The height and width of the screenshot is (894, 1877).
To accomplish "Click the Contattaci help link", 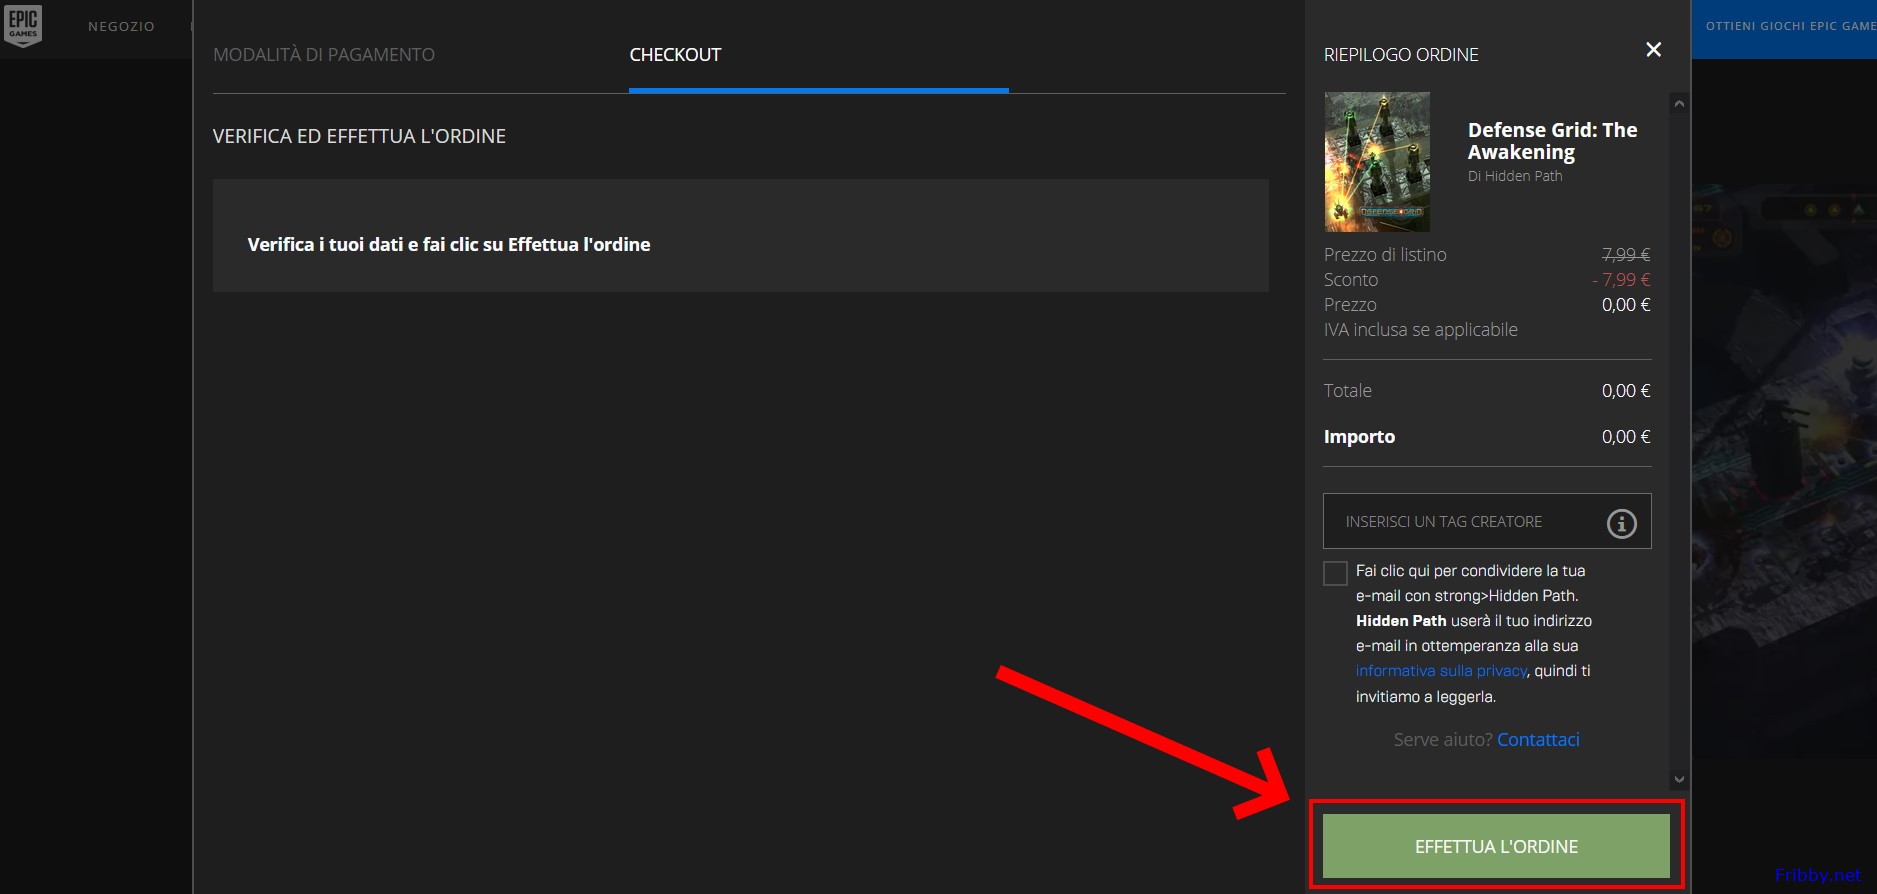I will click(x=1538, y=740).
